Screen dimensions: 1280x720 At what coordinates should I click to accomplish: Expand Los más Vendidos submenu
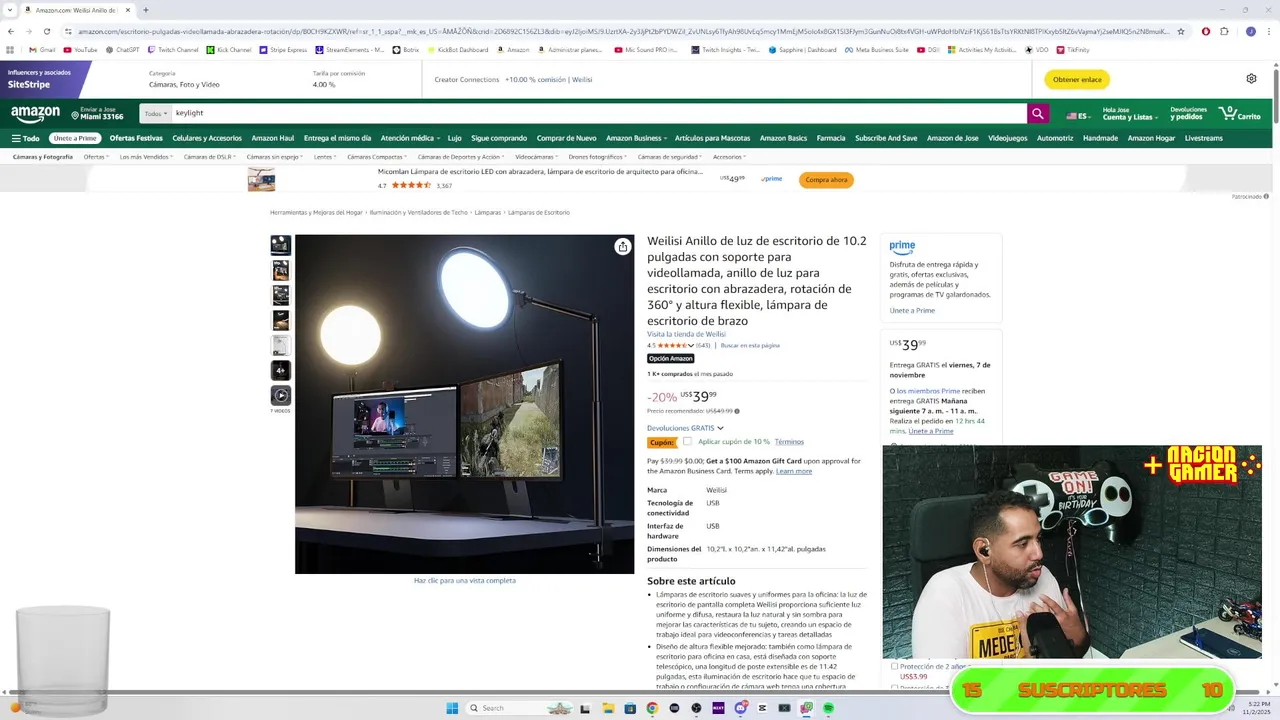(x=146, y=157)
